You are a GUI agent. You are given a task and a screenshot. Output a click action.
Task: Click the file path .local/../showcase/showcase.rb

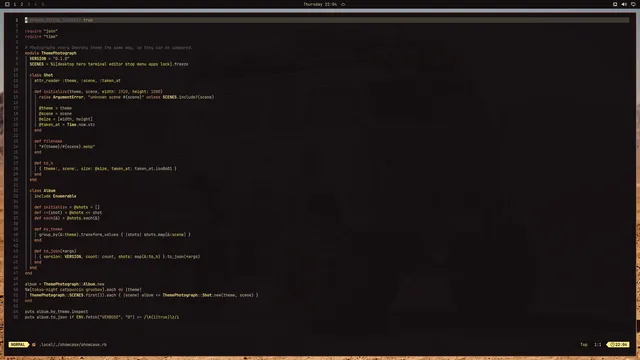73,344
